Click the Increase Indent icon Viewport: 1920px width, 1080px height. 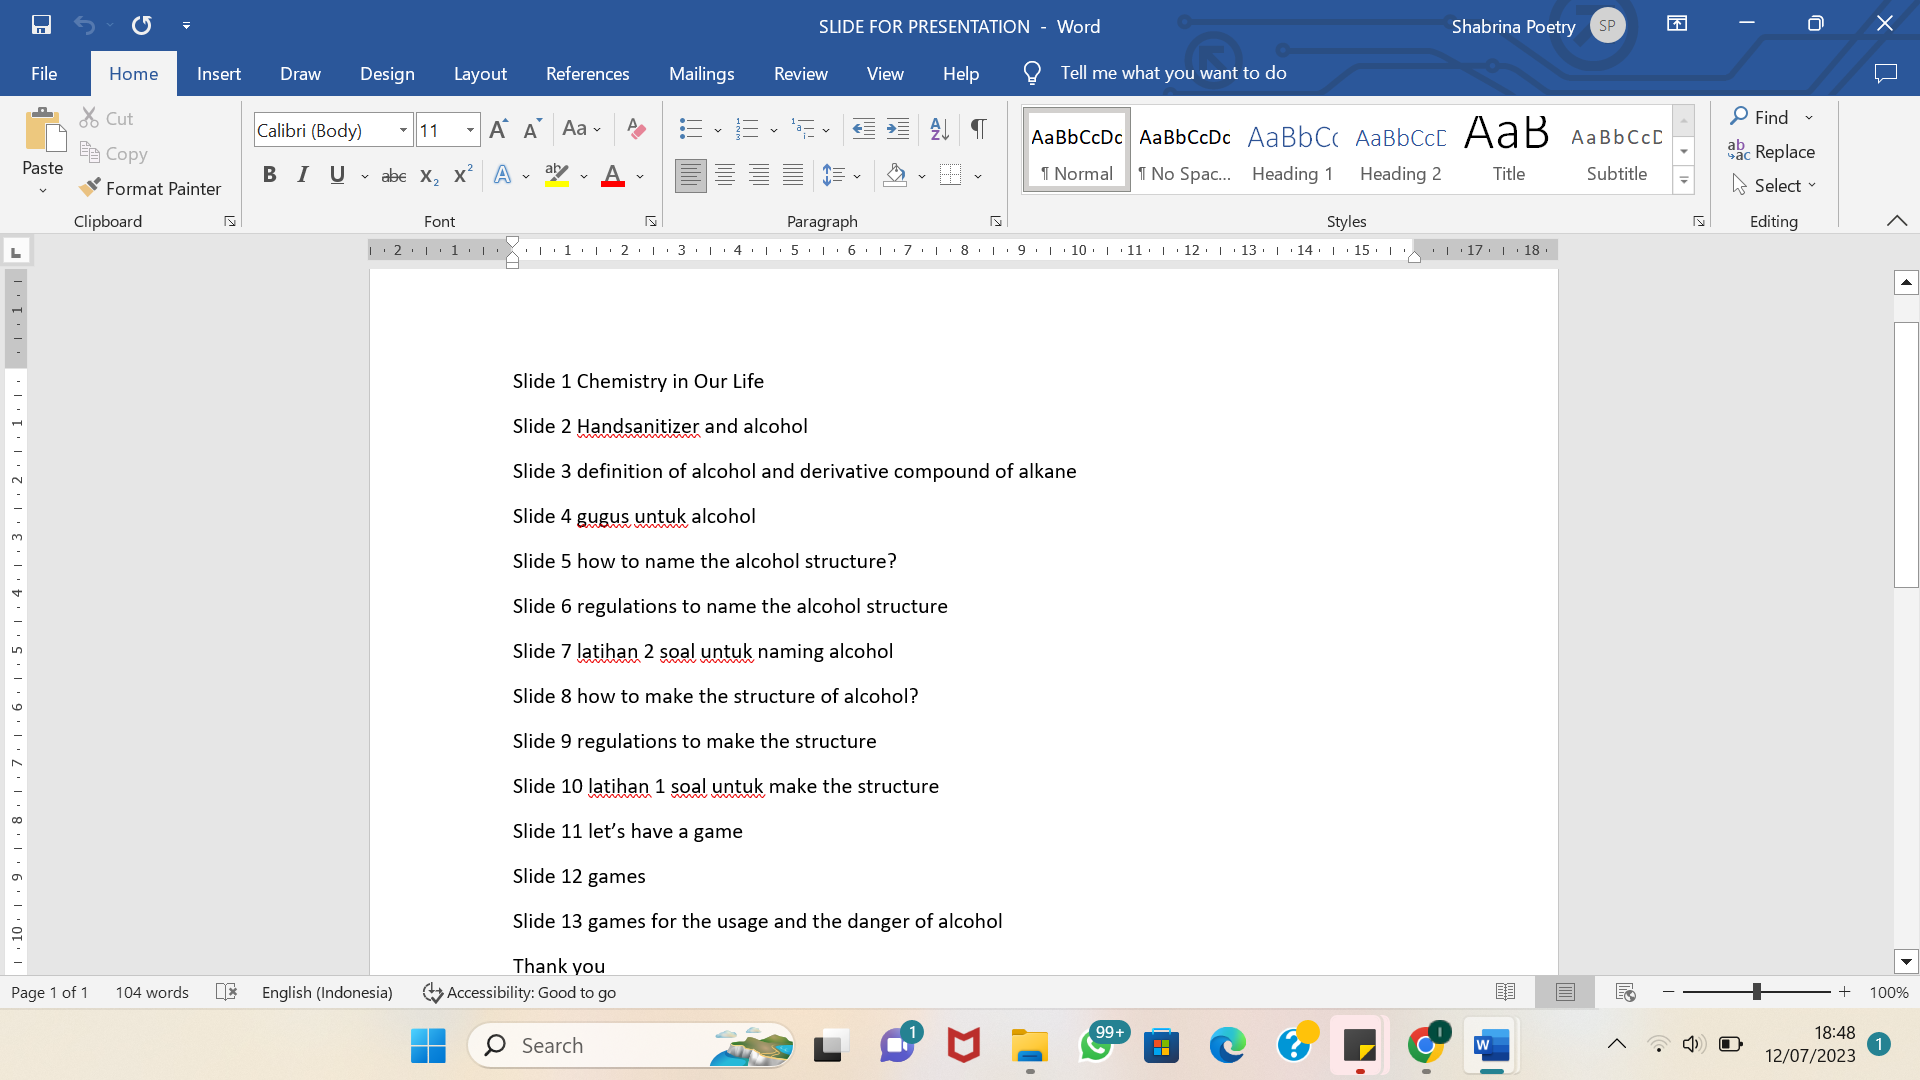click(x=898, y=128)
